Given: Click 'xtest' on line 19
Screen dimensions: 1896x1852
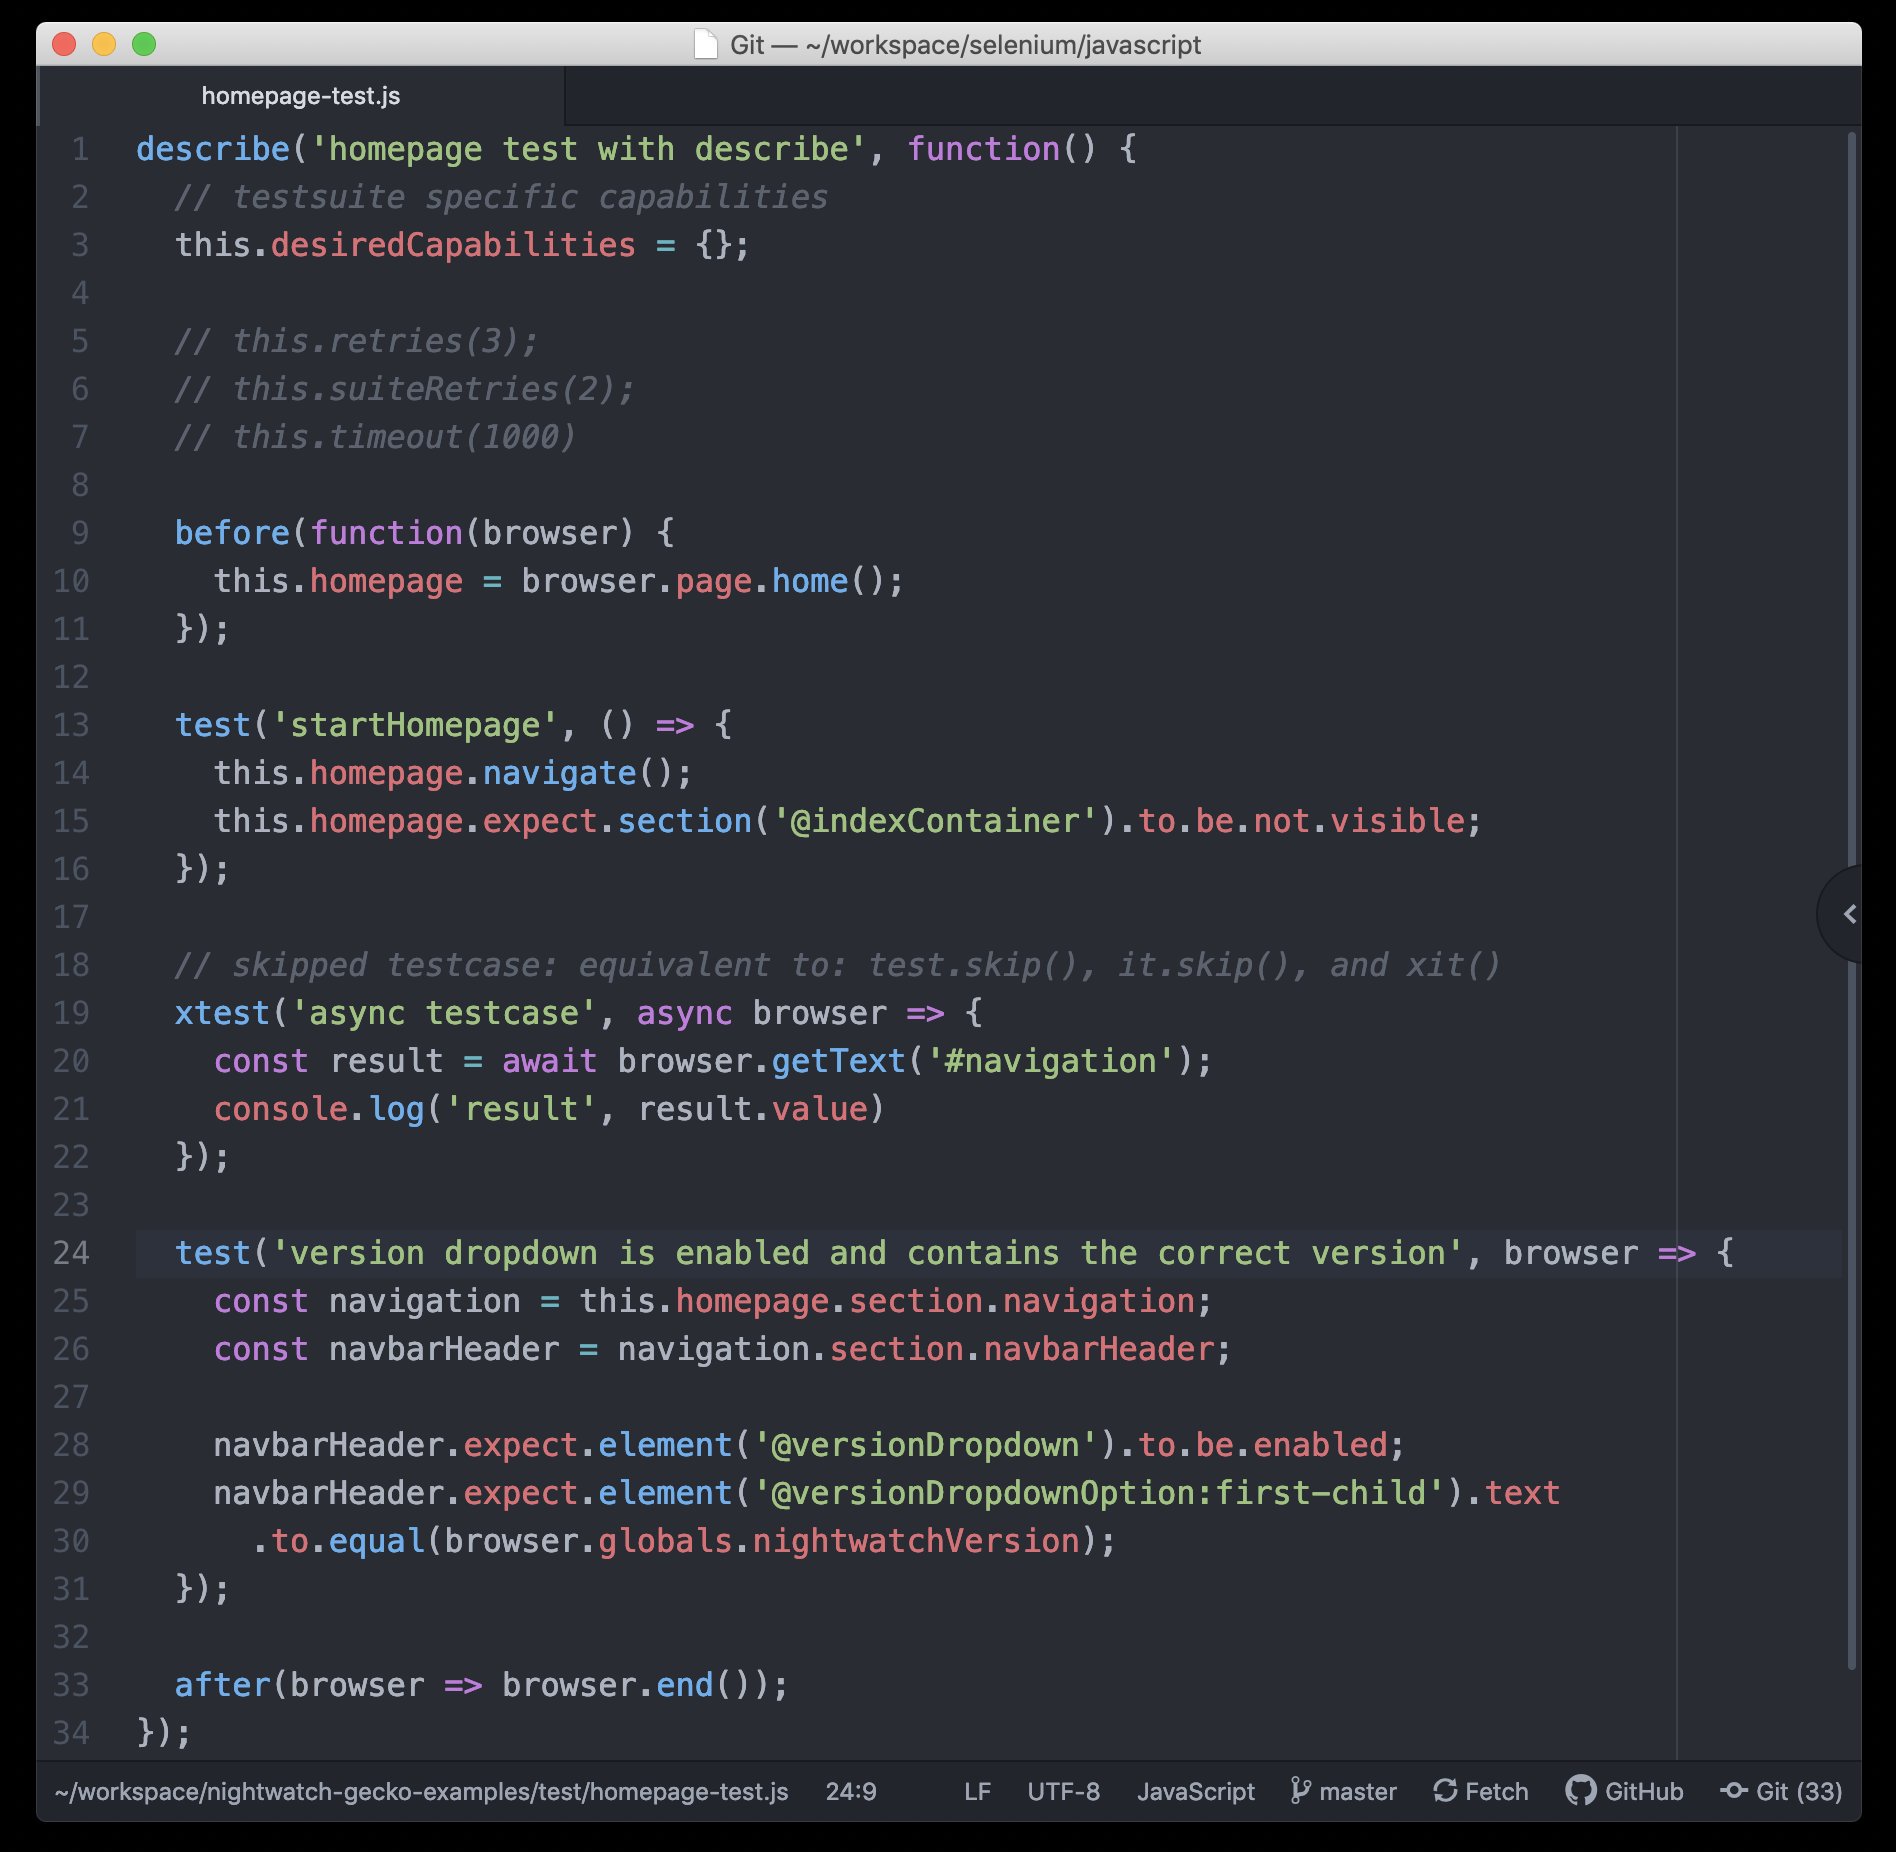Looking at the screenshot, I should pos(222,1013).
